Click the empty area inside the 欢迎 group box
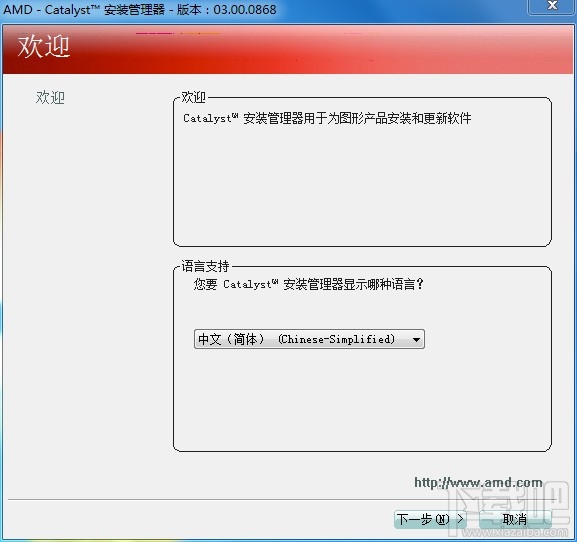This screenshot has height=542, width=577. pyautogui.click(x=362, y=184)
